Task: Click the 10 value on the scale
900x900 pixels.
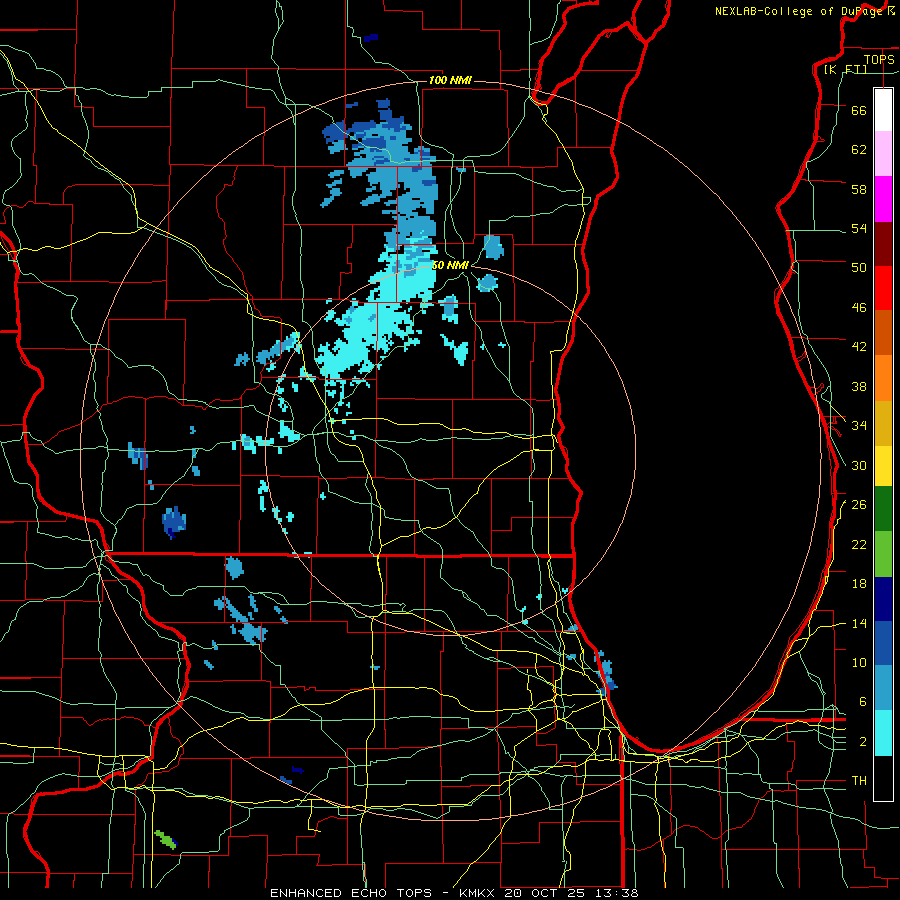Action: click(859, 662)
